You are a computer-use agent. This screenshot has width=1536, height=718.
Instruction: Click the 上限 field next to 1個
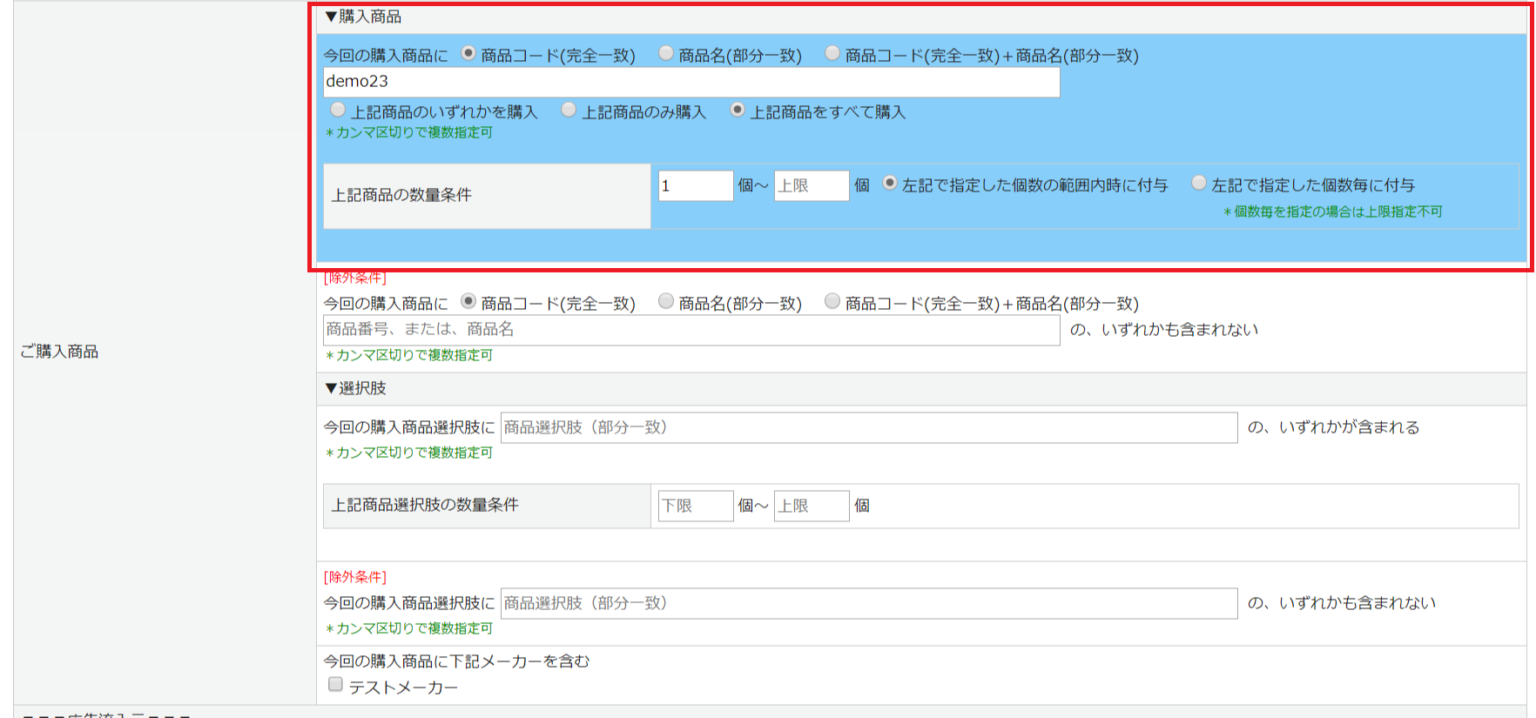(x=810, y=184)
